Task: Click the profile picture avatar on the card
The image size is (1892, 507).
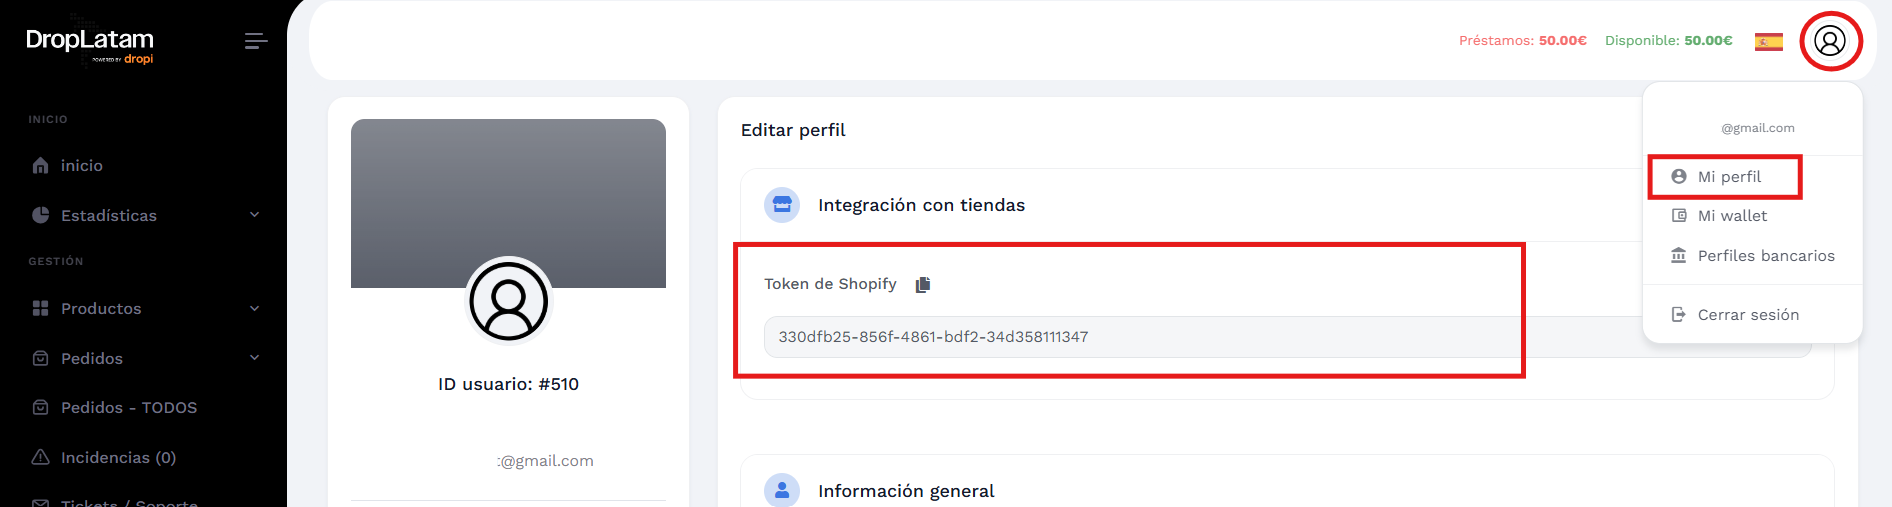Action: tap(509, 300)
